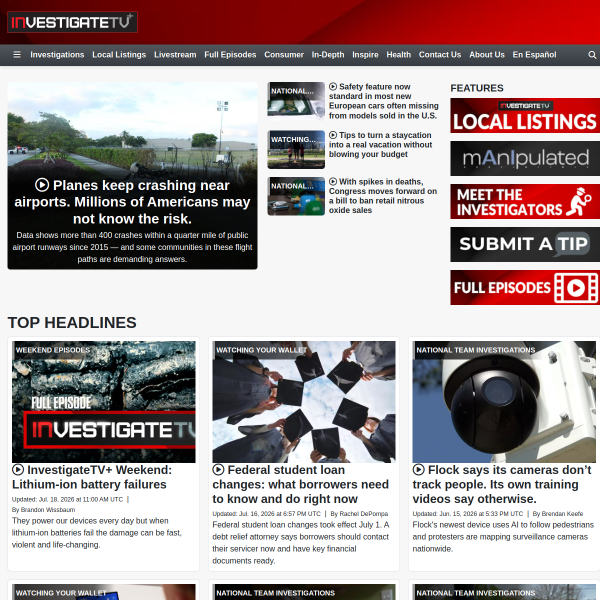The height and width of the screenshot is (600, 600).
Task: Click play icon beside Lithium-ion battery headline
Action: pos(18,470)
